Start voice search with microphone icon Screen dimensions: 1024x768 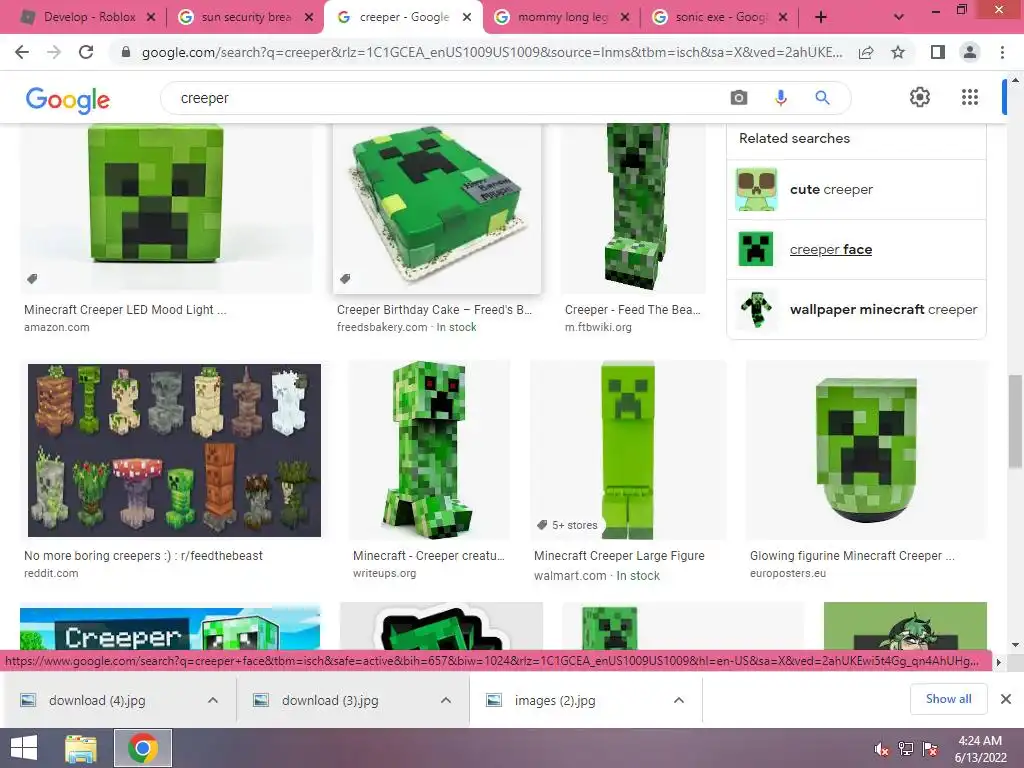(780, 98)
